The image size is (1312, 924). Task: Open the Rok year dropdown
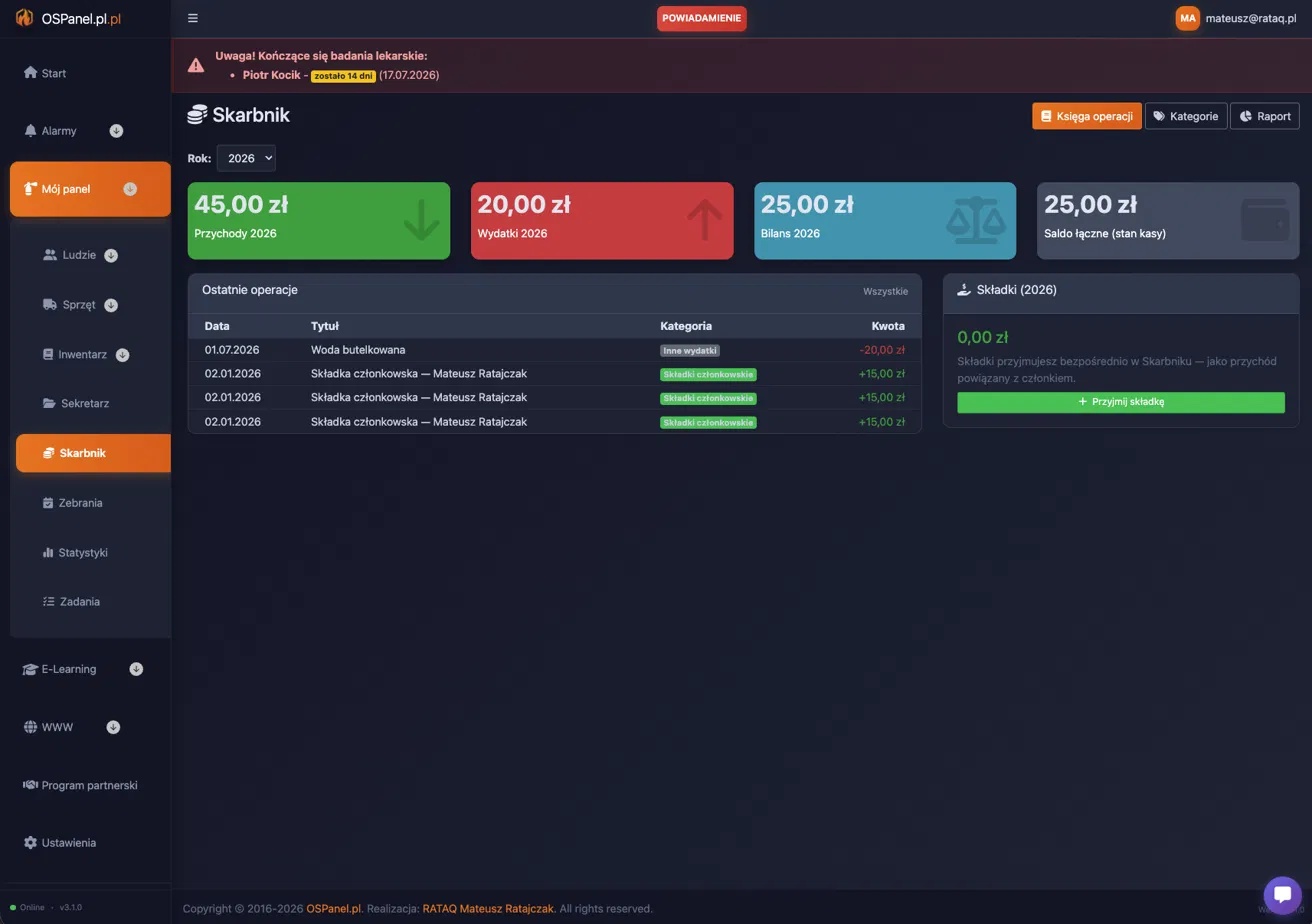[246, 158]
